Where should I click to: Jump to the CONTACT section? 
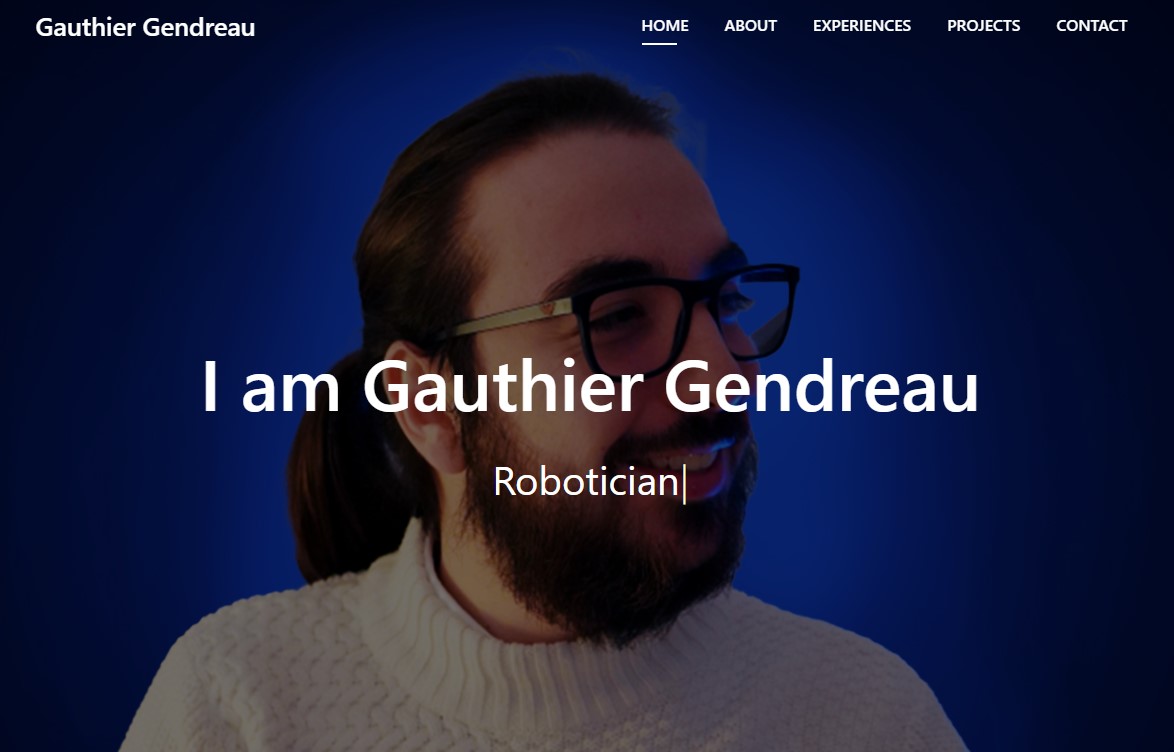tap(1092, 25)
